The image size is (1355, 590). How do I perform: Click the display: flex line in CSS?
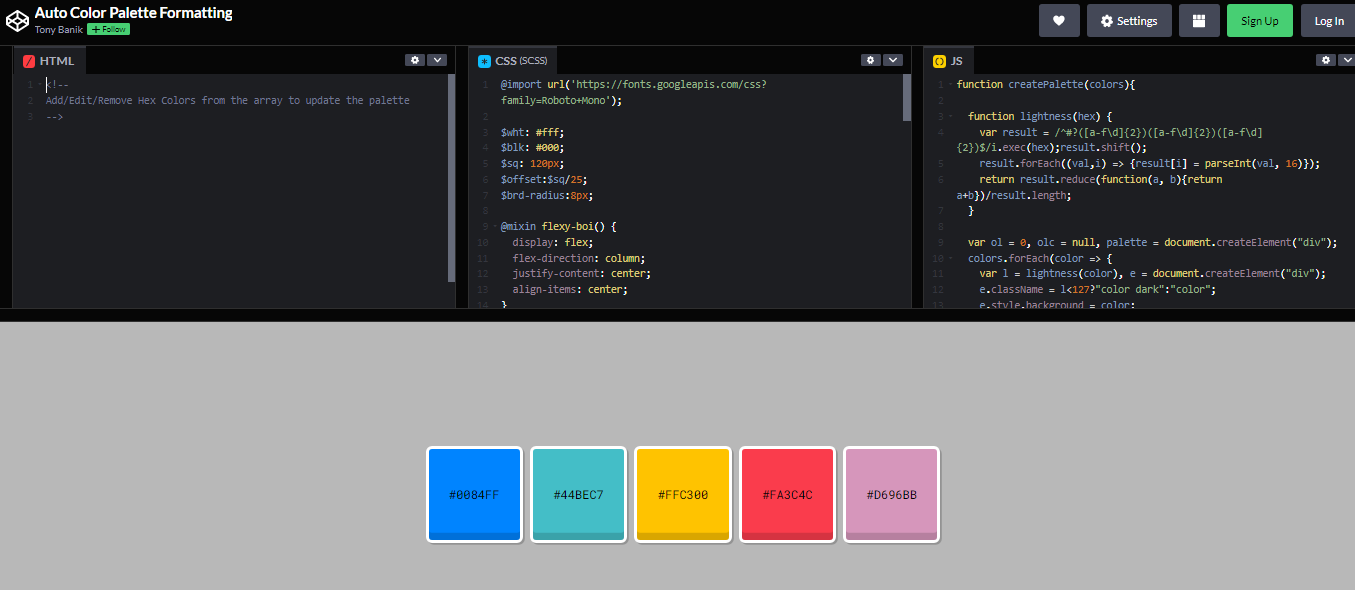552,242
